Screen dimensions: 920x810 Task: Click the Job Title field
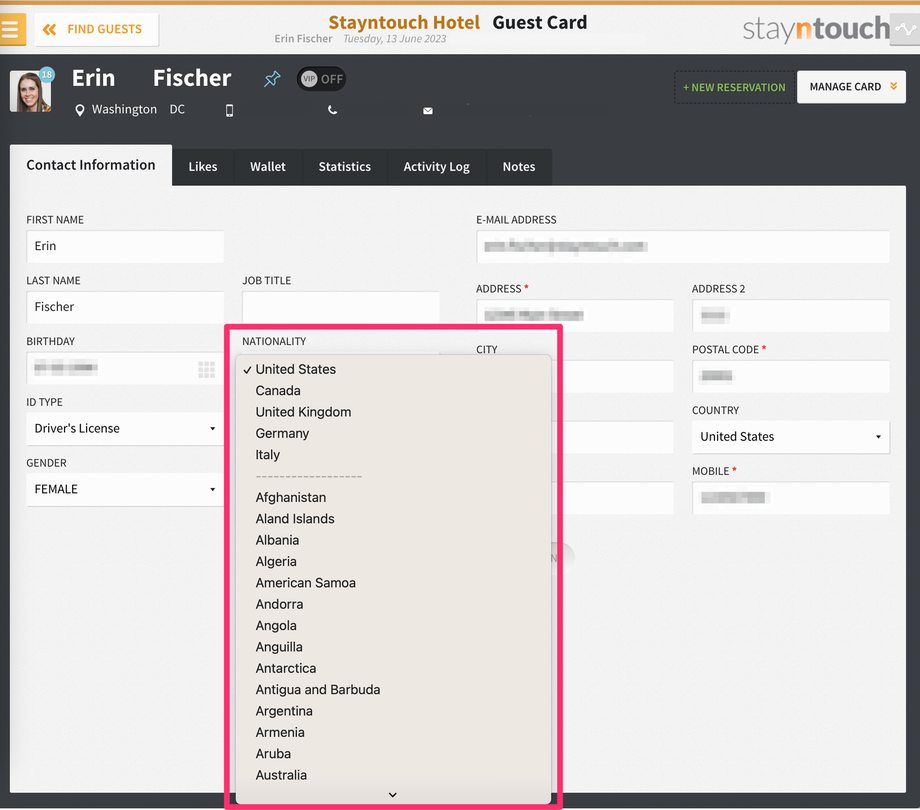tap(341, 307)
